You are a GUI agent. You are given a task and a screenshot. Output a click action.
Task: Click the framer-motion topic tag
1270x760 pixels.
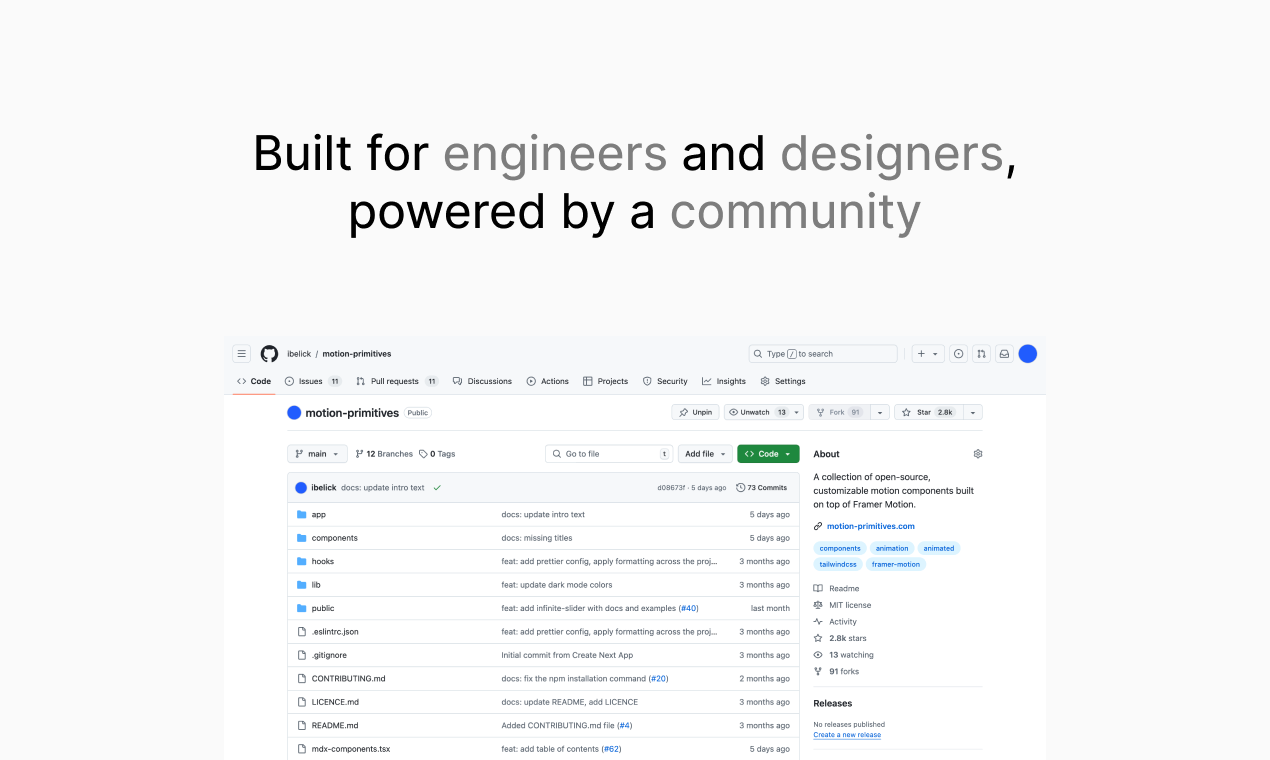point(896,564)
